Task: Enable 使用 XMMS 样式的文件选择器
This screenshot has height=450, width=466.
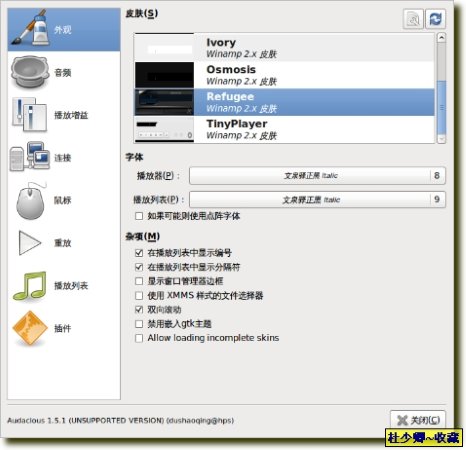Action: coord(139,295)
